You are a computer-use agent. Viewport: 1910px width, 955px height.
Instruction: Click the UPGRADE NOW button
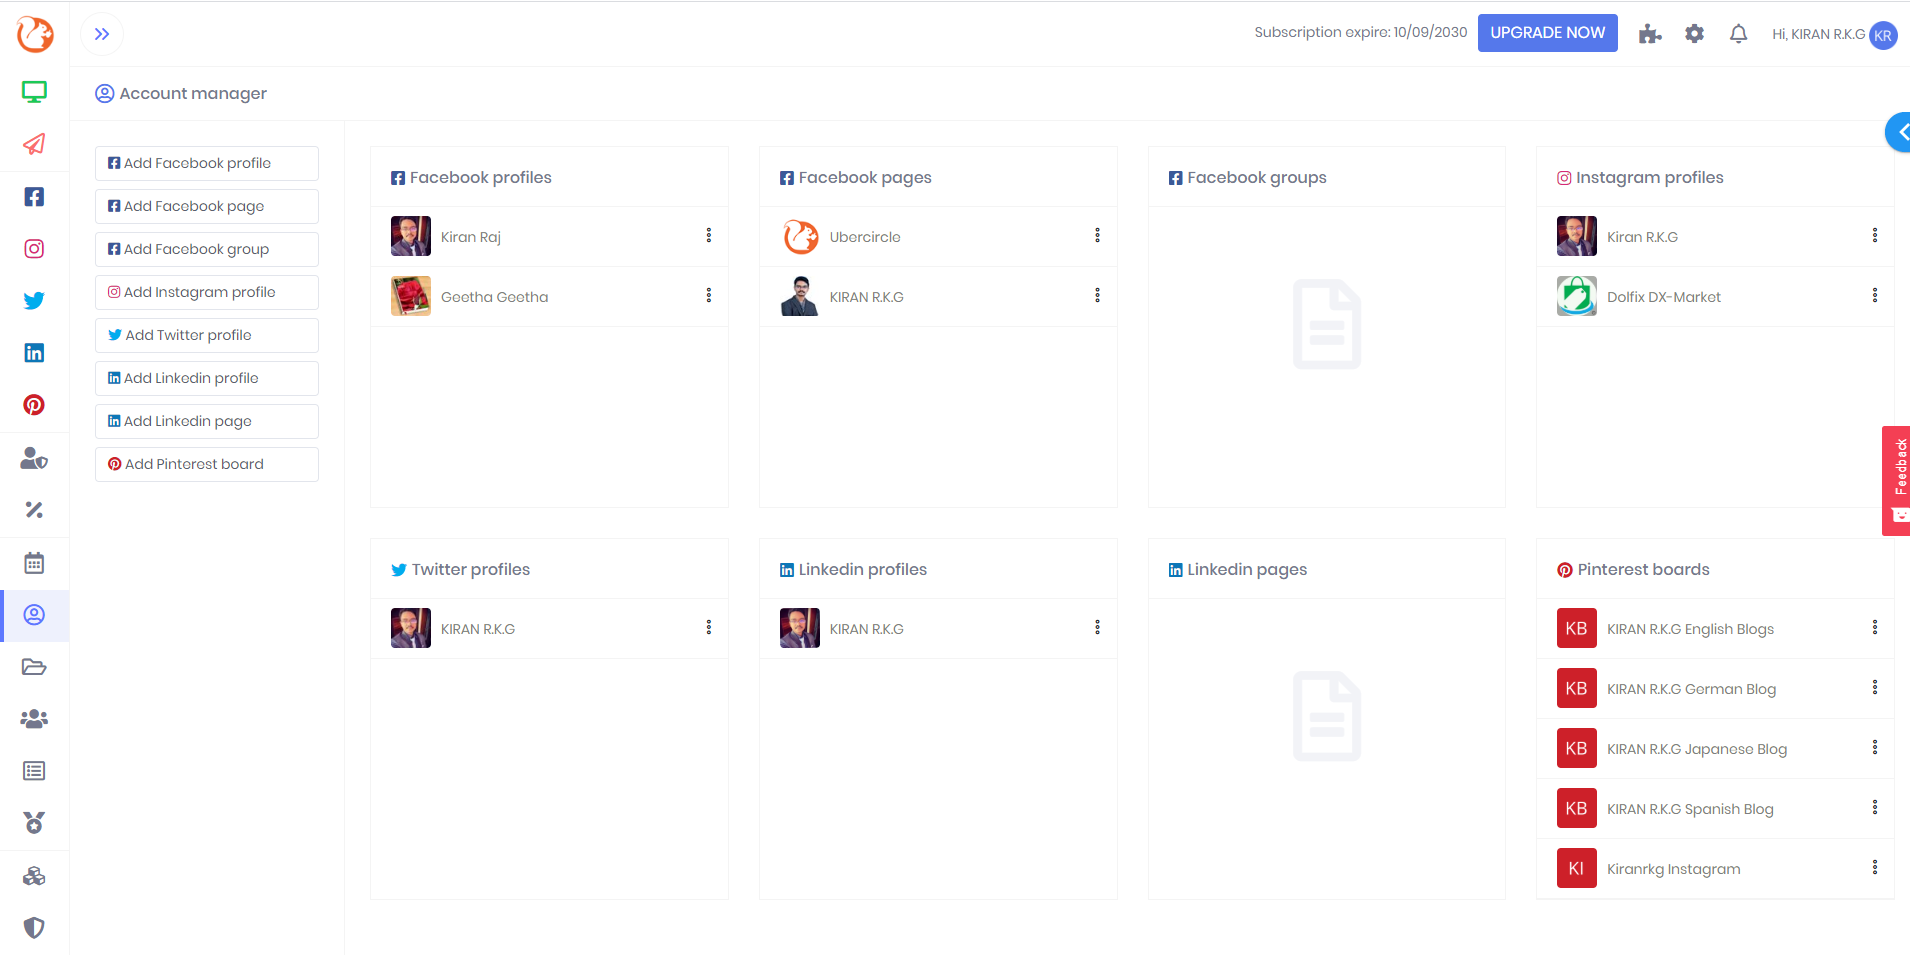(x=1547, y=33)
